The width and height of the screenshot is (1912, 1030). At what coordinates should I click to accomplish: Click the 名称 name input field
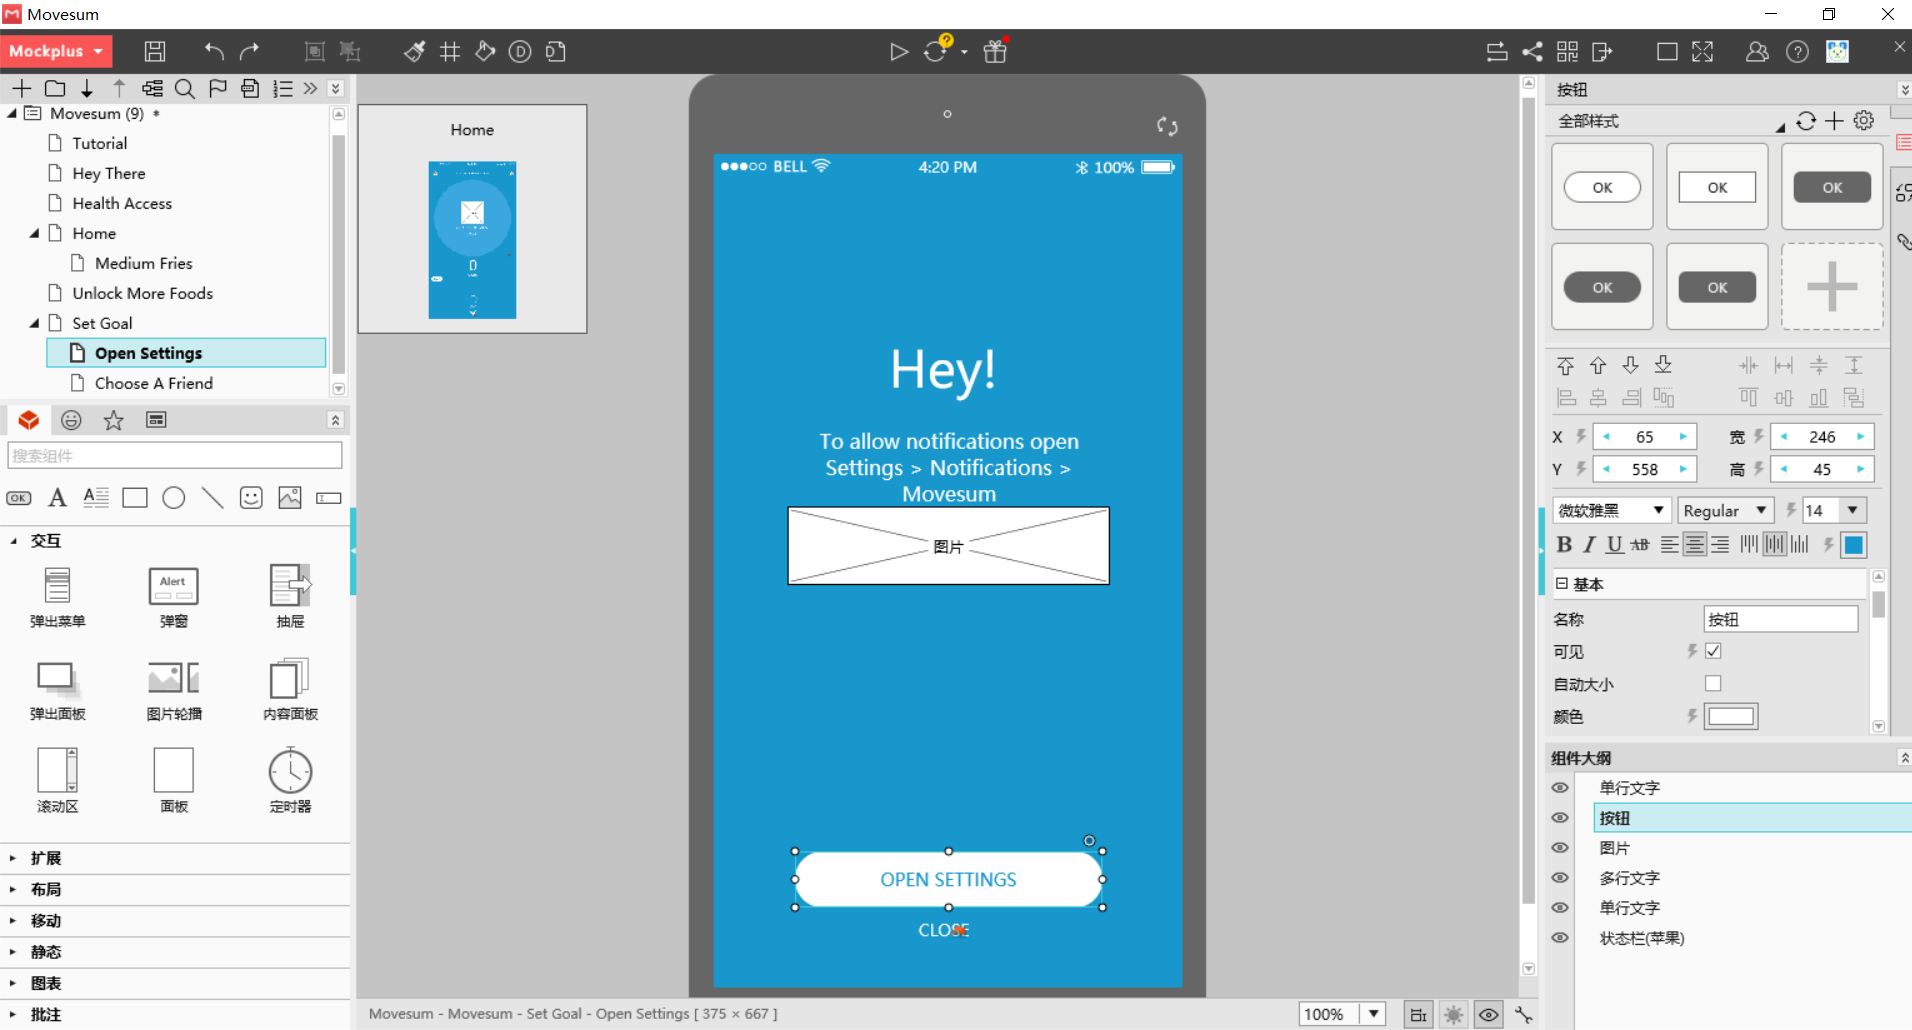[x=1780, y=619]
